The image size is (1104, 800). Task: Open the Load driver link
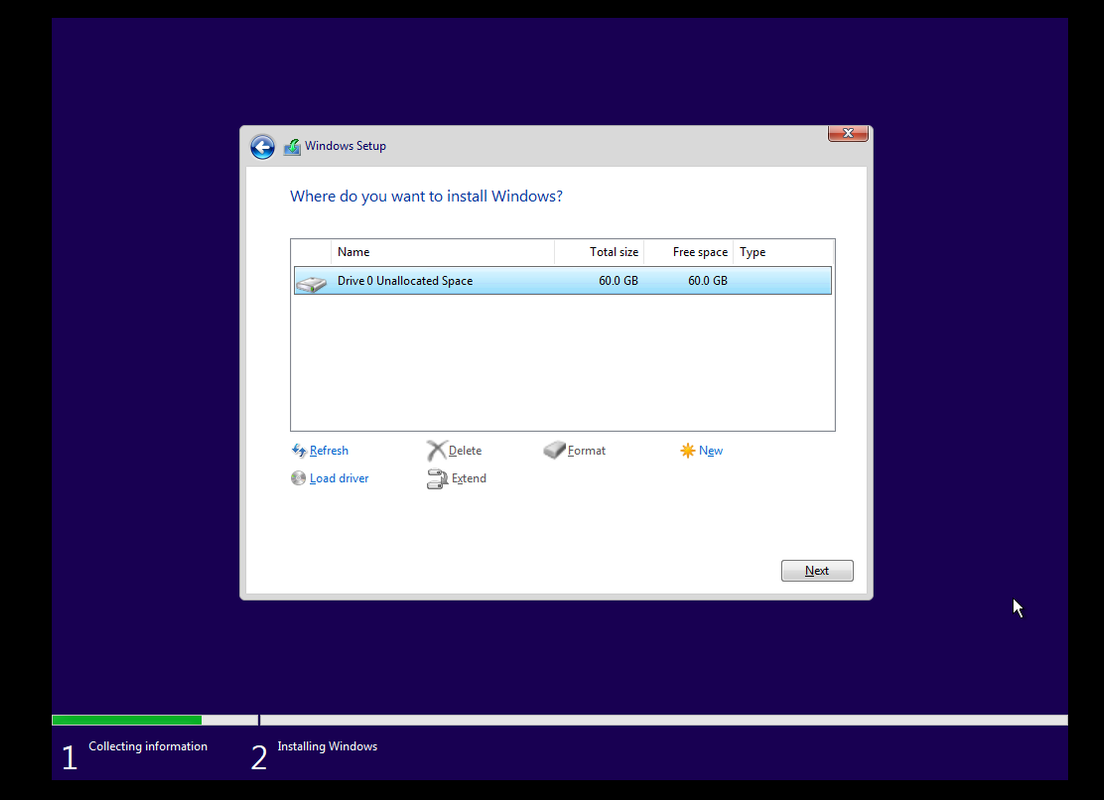pos(339,478)
